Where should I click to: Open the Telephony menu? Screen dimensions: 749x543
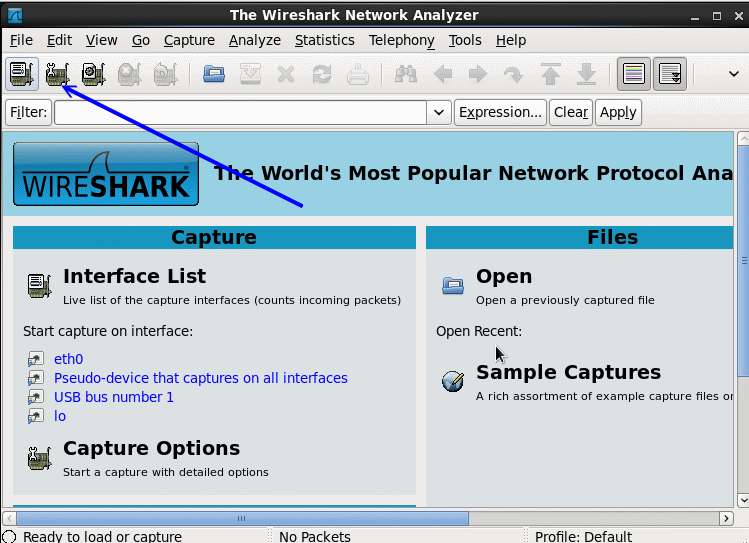pyautogui.click(x=401, y=40)
